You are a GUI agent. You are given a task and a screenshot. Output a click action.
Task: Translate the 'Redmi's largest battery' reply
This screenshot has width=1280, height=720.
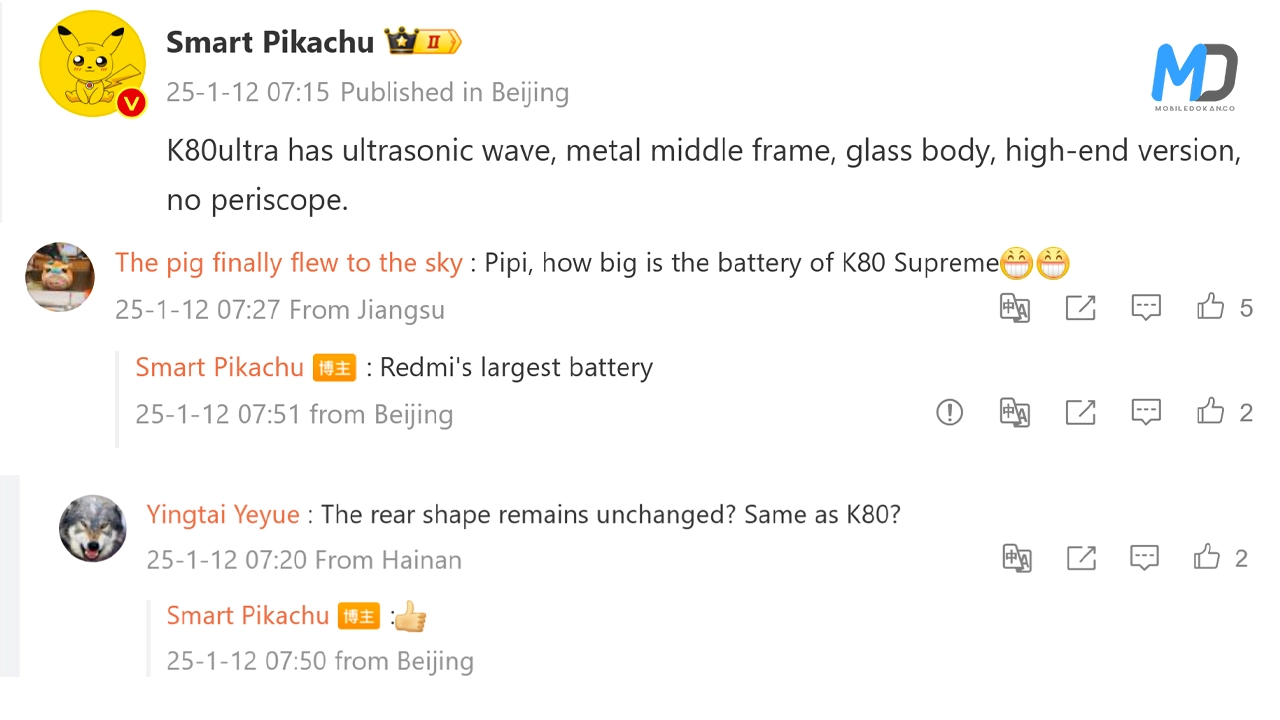point(1015,412)
